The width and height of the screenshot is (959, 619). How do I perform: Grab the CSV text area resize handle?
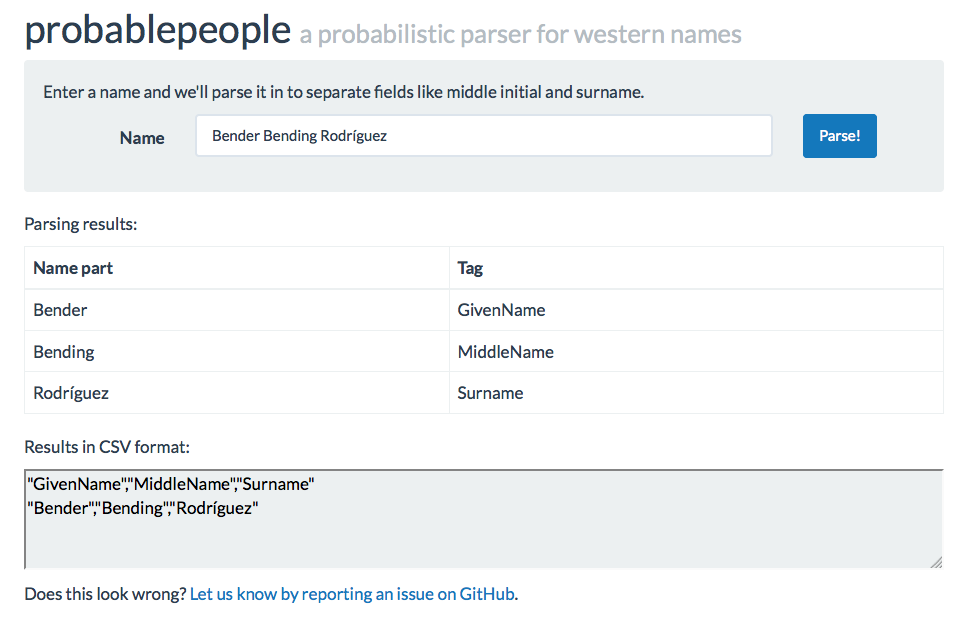coord(936,562)
